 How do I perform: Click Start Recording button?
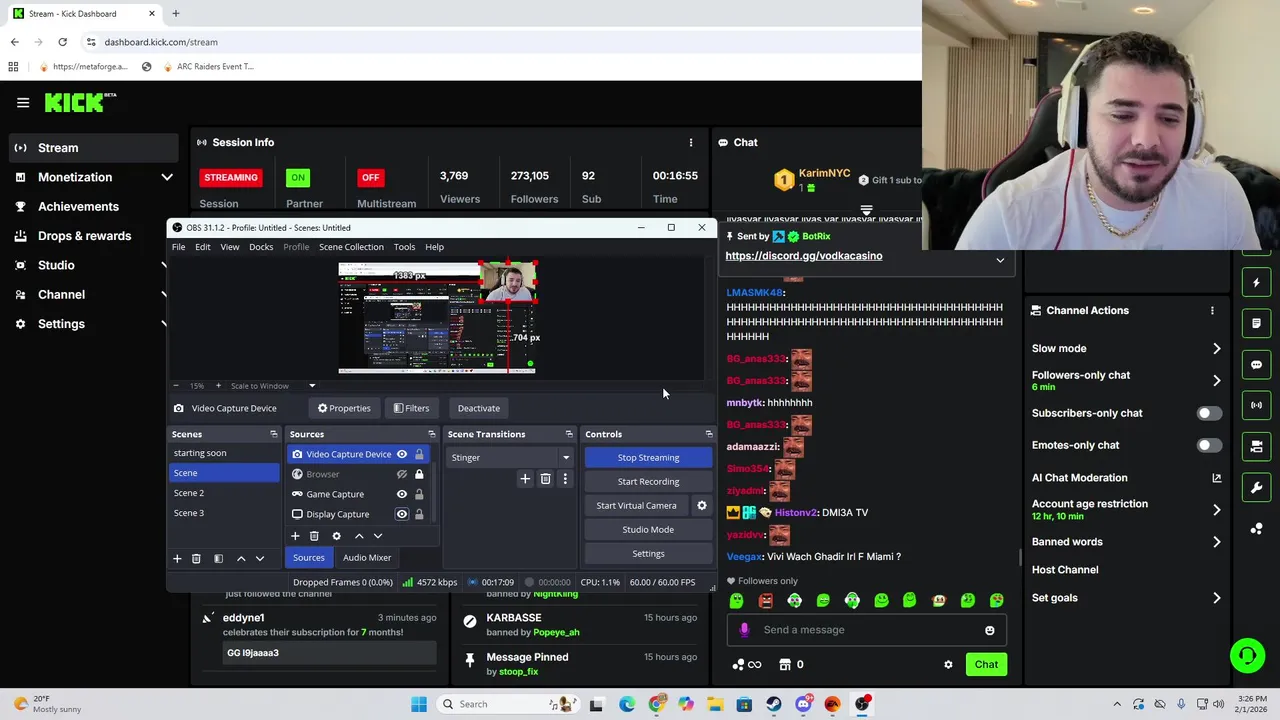tap(648, 482)
